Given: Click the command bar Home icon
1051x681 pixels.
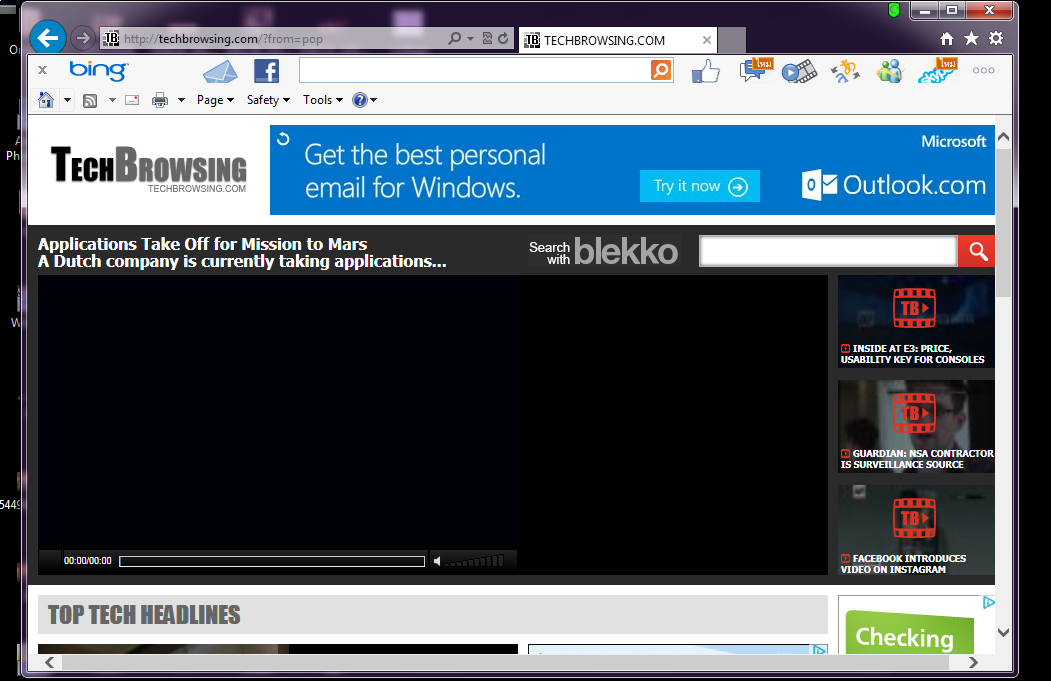Looking at the screenshot, I should pos(46,100).
